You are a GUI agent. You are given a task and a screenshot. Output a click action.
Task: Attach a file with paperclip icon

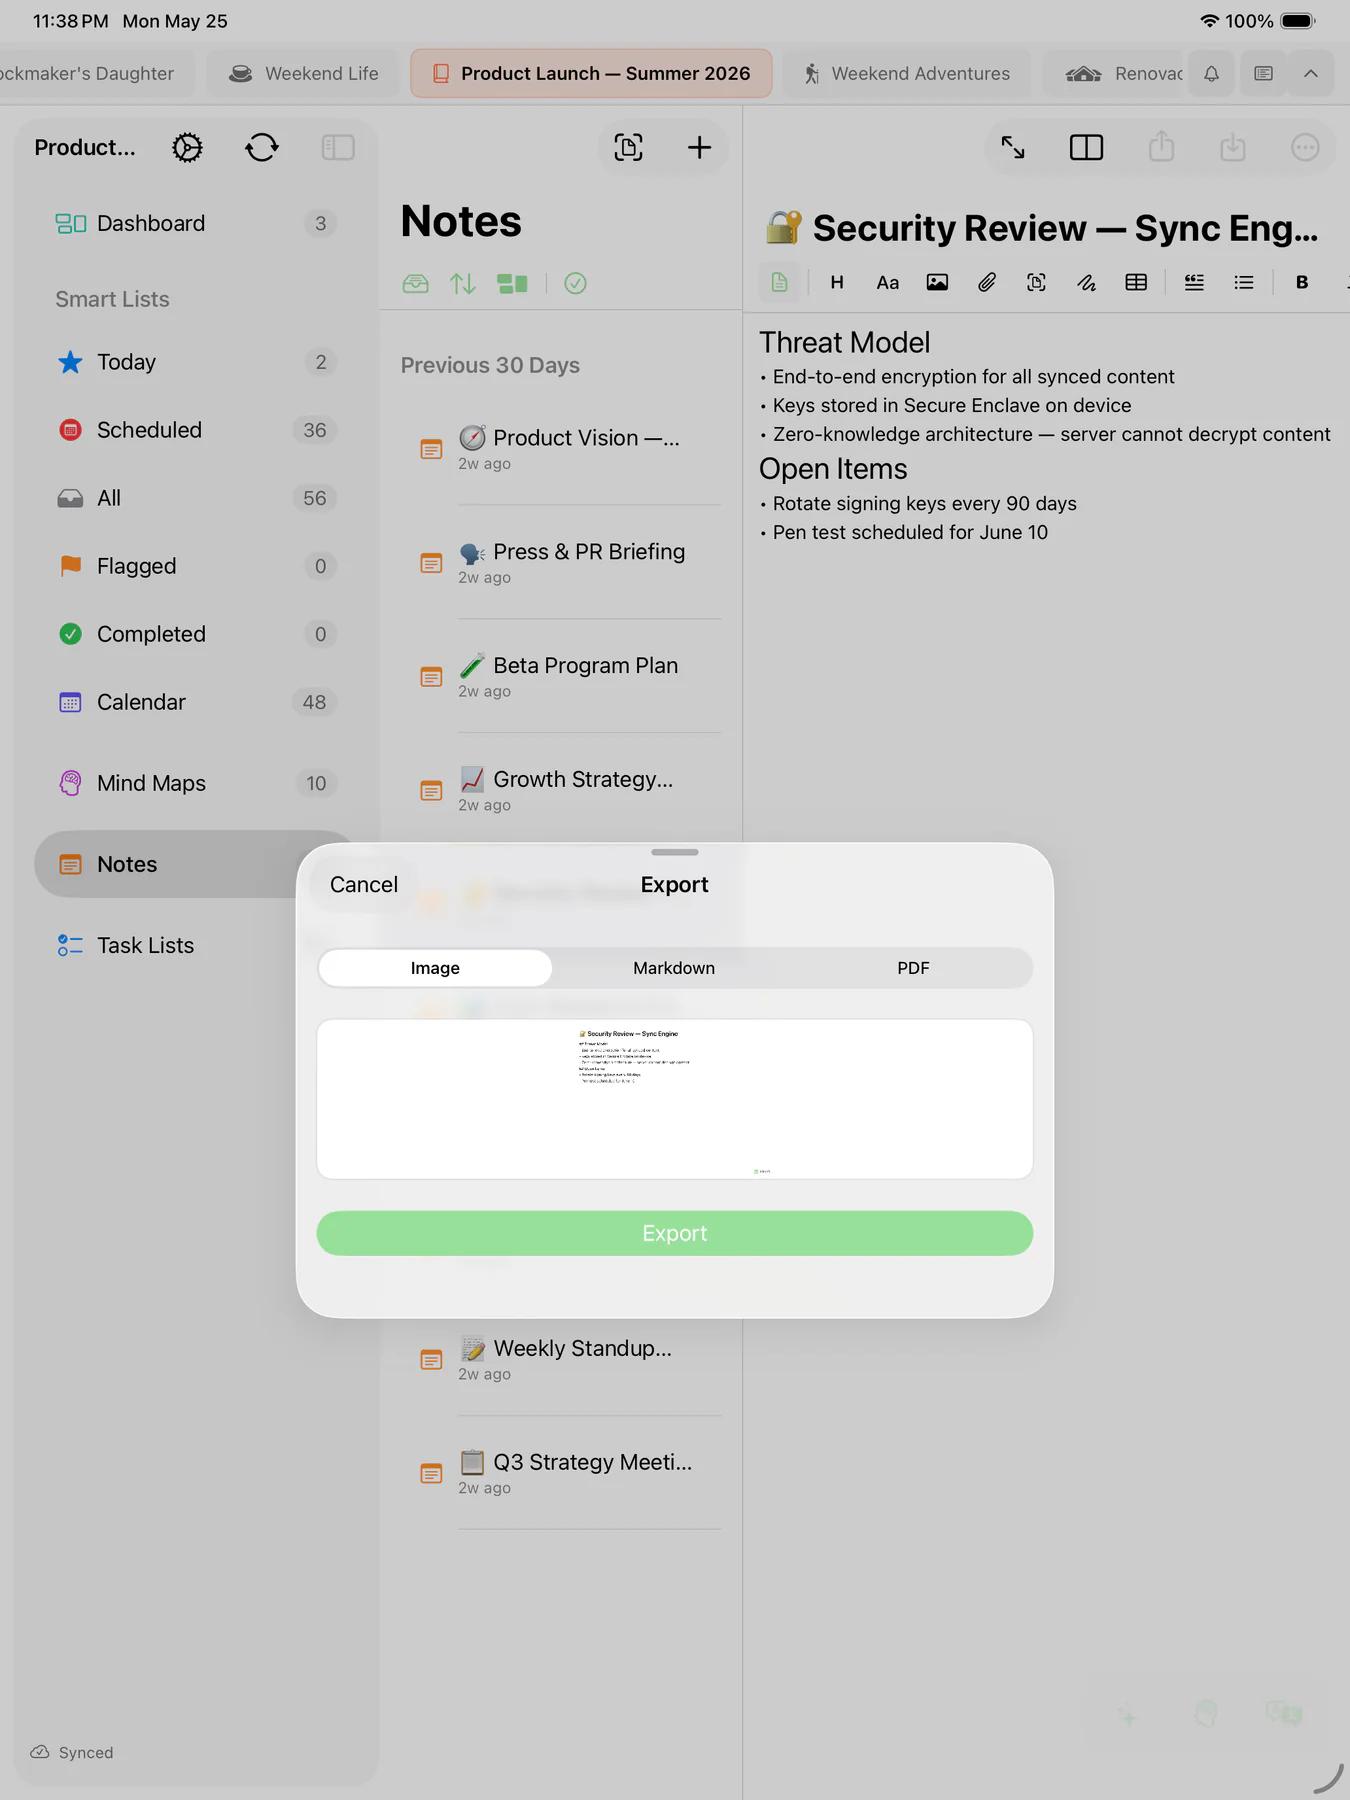pos(987,283)
